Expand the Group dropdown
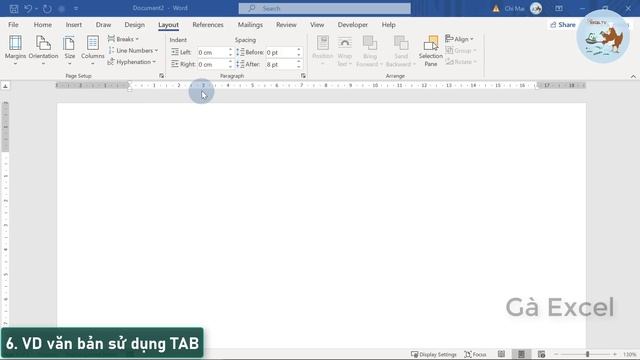This screenshot has height=360, width=640. tap(461, 51)
